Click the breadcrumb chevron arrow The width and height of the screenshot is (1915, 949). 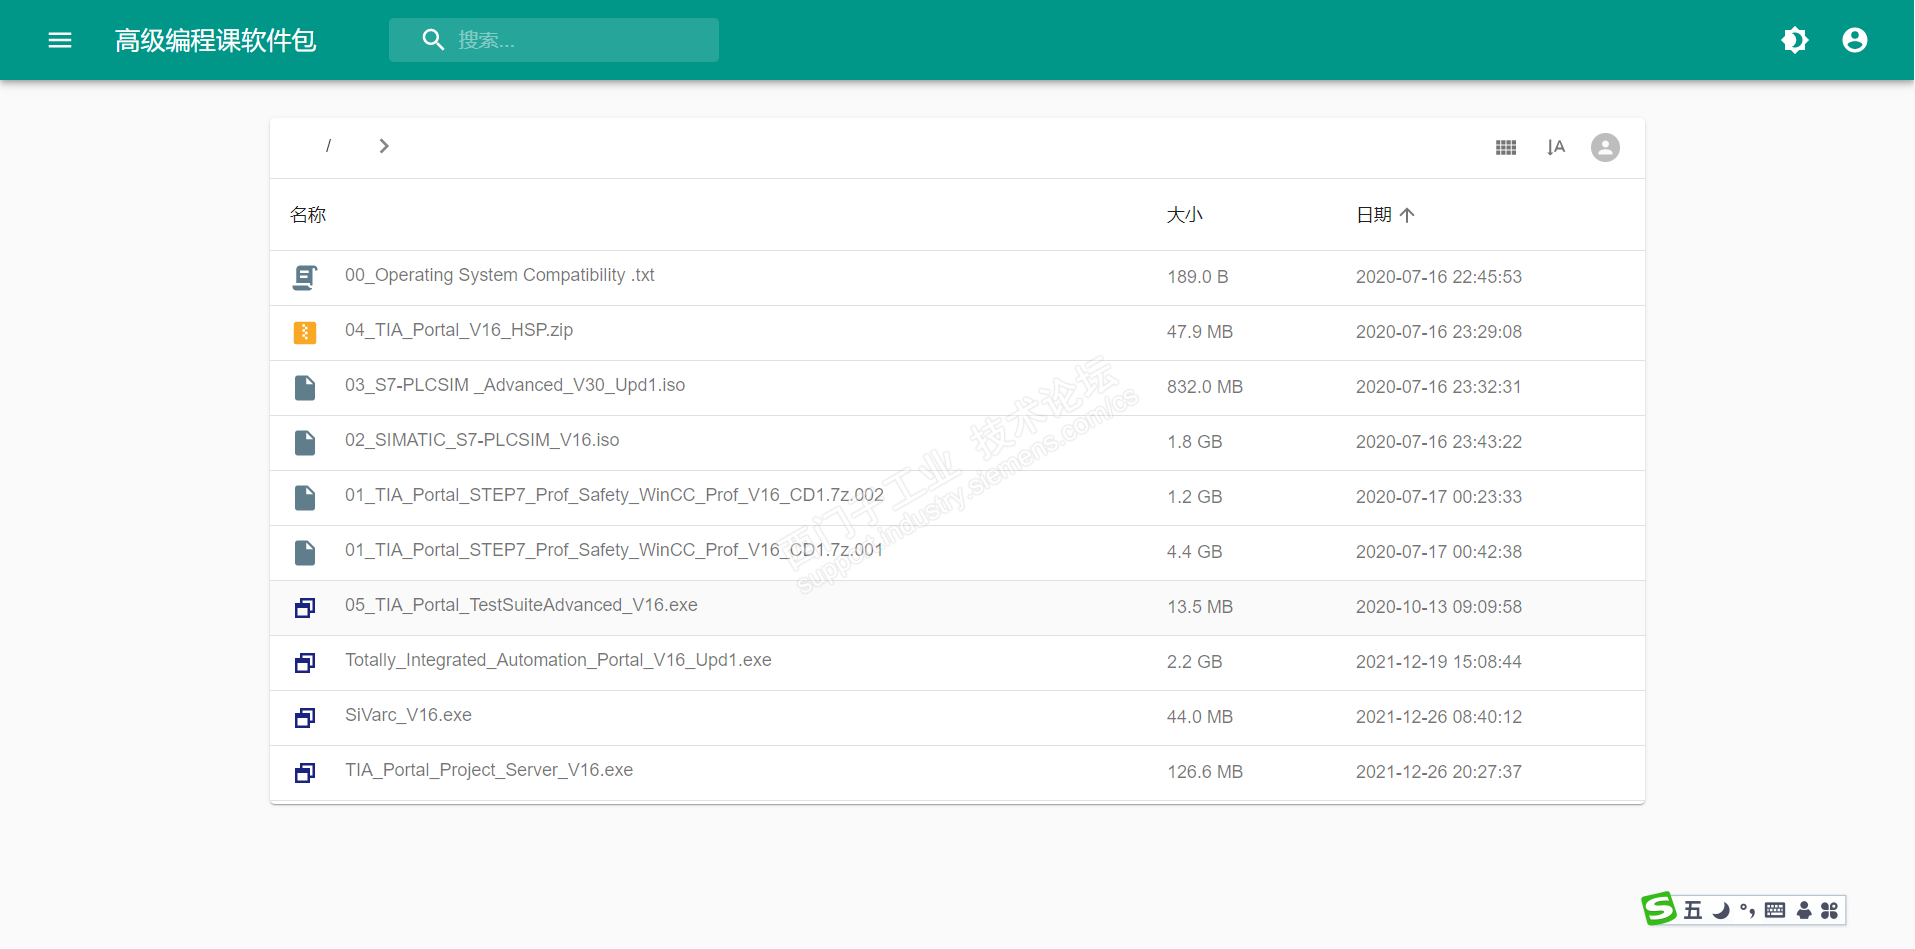[384, 146]
